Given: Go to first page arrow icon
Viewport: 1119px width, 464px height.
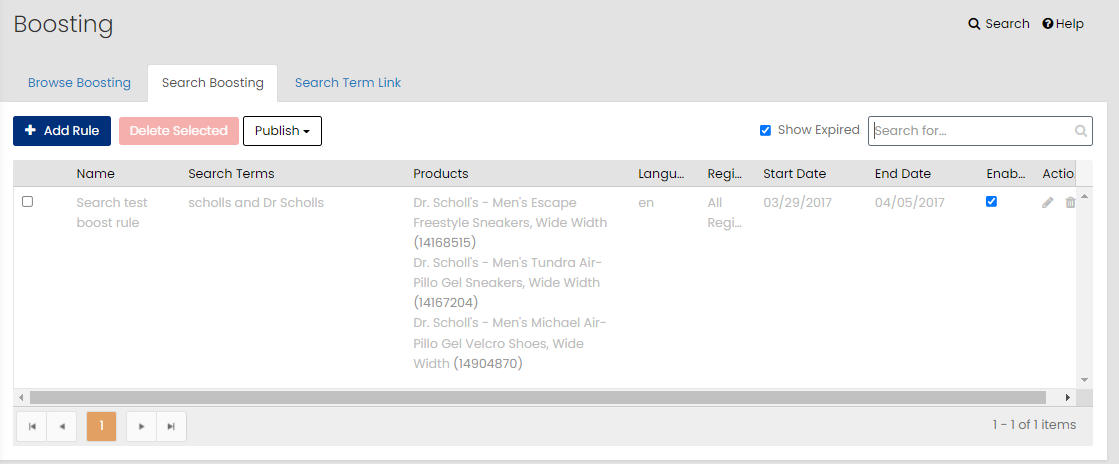Looking at the screenshot, I should coord(31,426).
